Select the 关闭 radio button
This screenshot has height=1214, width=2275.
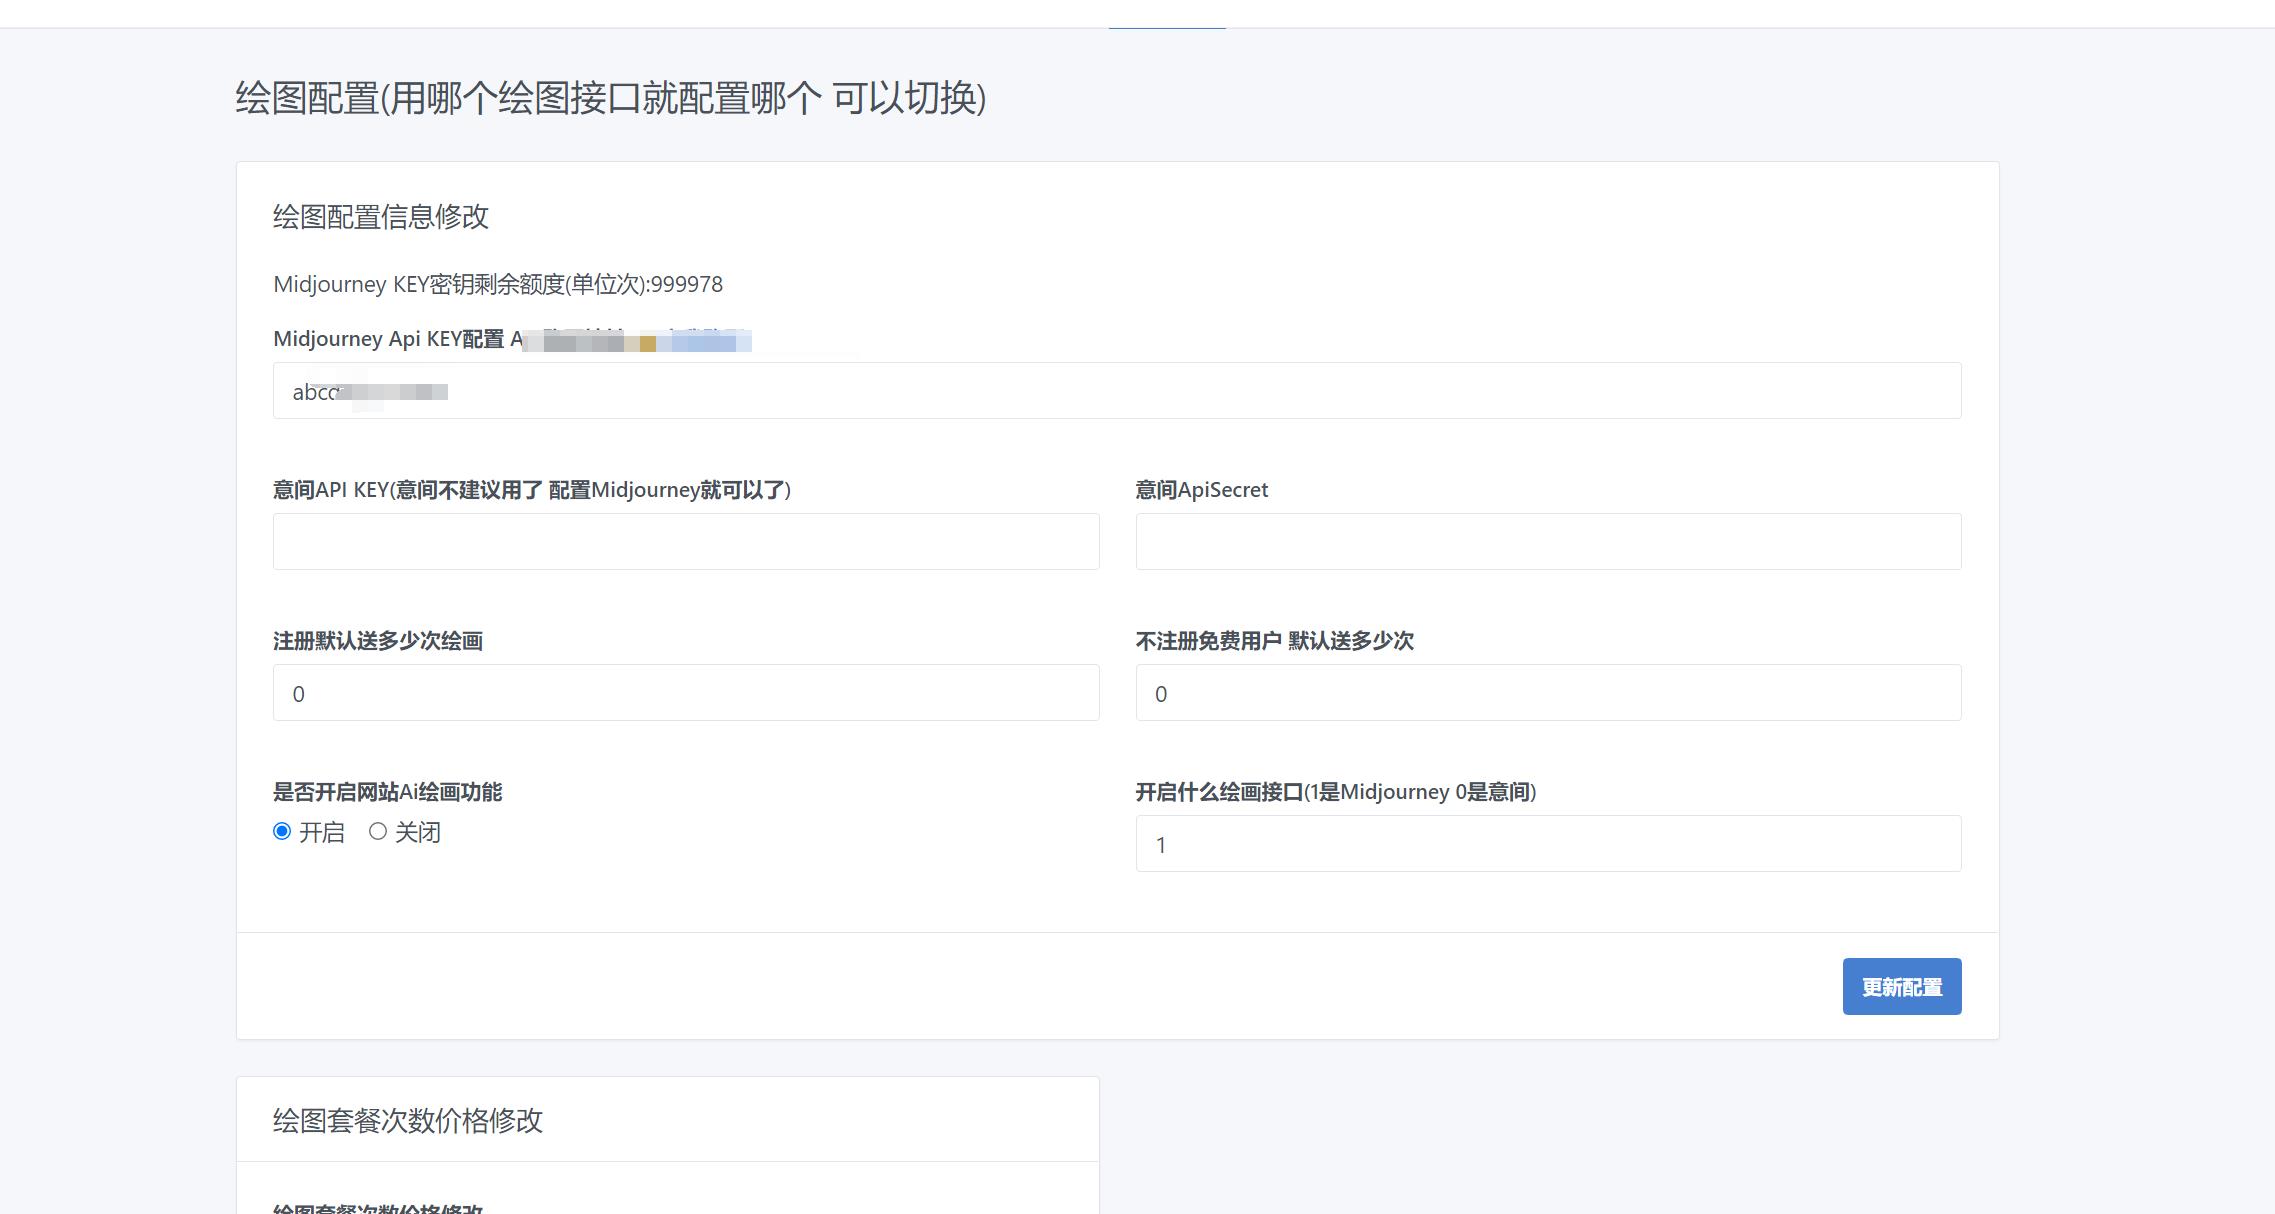tap(378, 832)
